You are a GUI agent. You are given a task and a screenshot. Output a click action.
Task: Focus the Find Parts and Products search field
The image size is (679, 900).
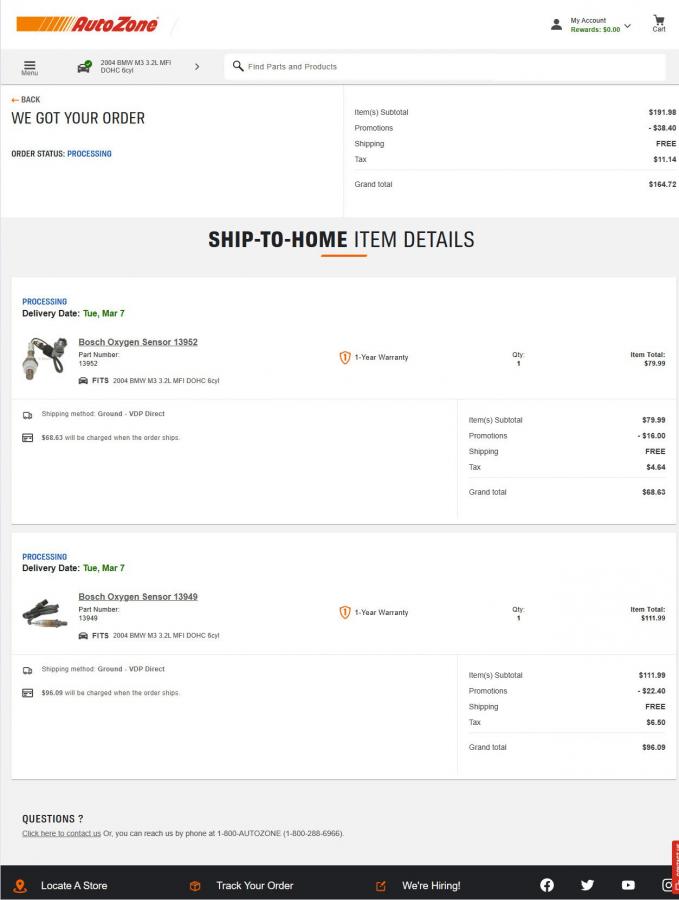click(450, 67)
